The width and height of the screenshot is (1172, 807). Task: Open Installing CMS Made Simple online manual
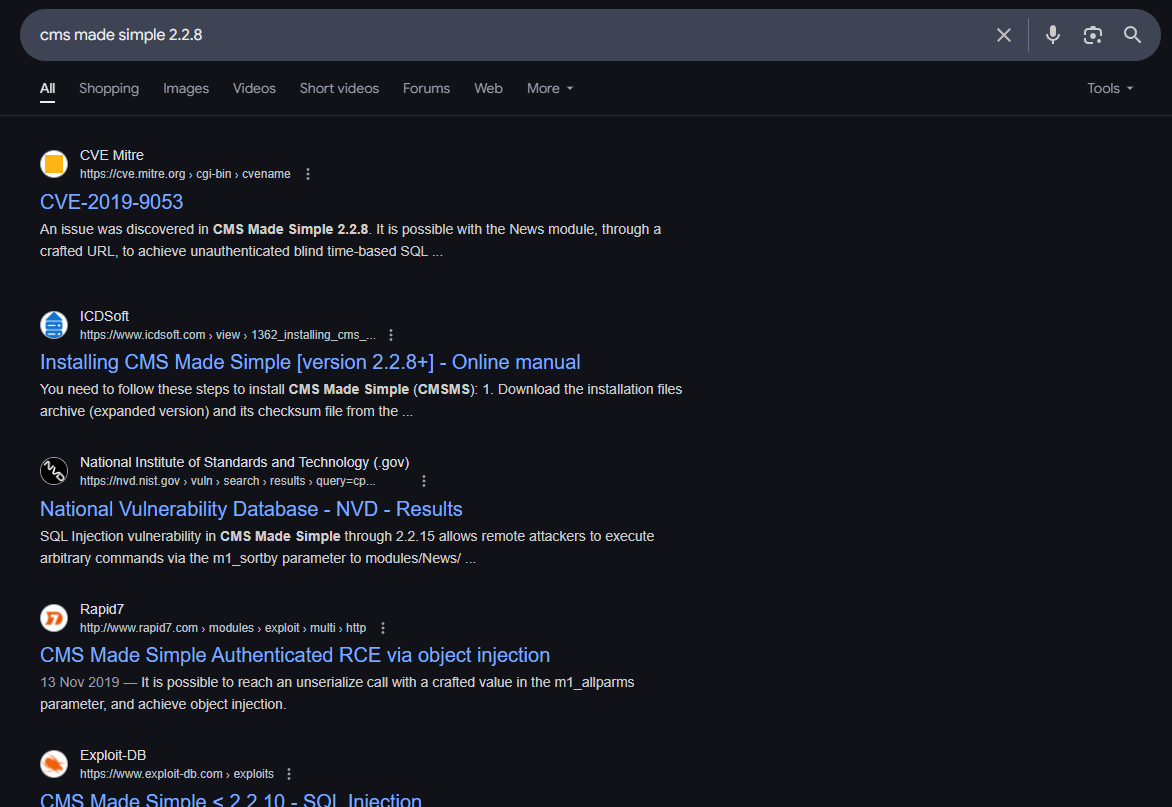point(310,362)
